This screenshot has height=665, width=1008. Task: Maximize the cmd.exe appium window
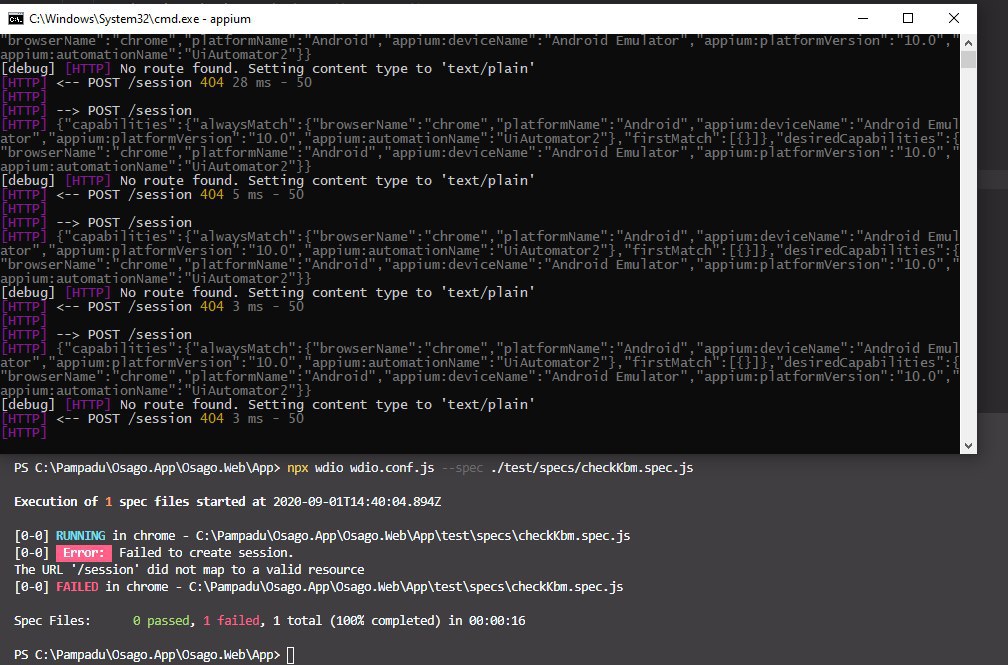tap(908, 19)
